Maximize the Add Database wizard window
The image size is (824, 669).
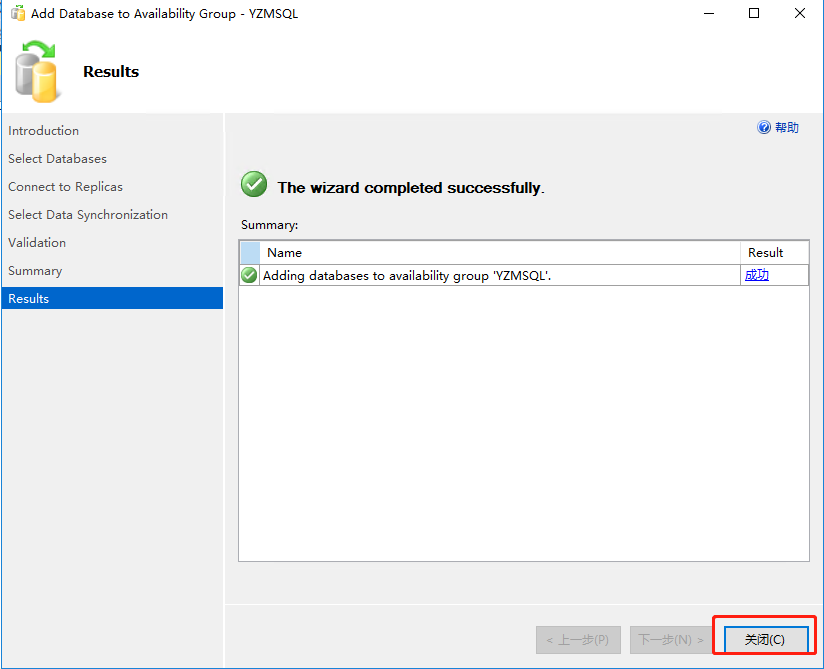coord(754,14)
